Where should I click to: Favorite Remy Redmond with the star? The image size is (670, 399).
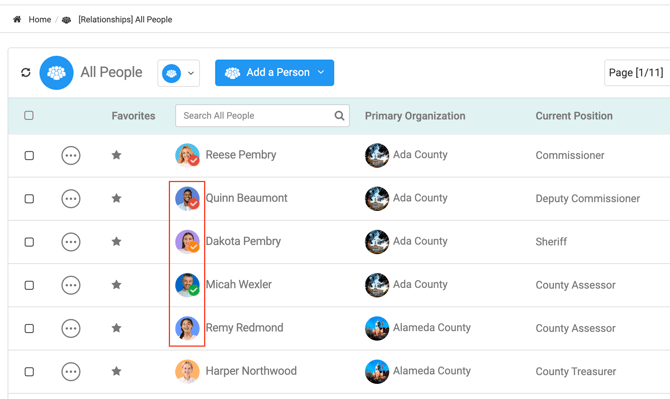[x=116, y=328]
